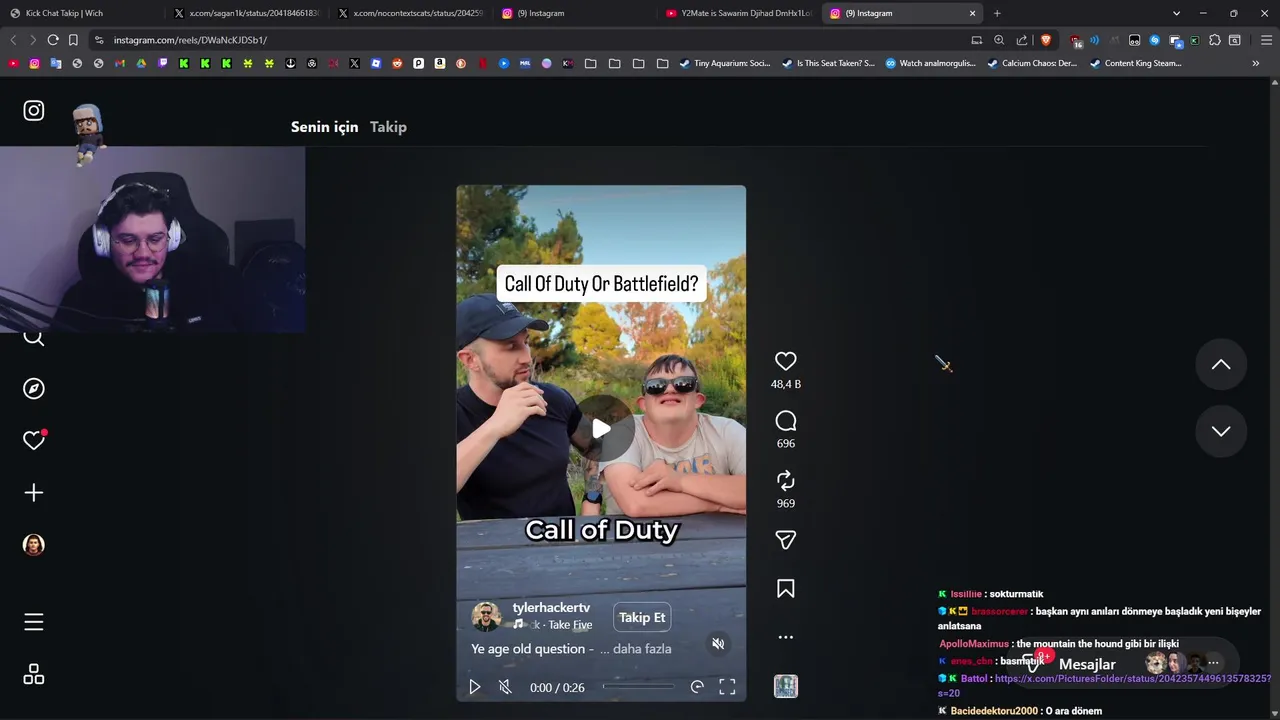
Task: Open the Tiny Aquarium bookmark
Action: 725,63
